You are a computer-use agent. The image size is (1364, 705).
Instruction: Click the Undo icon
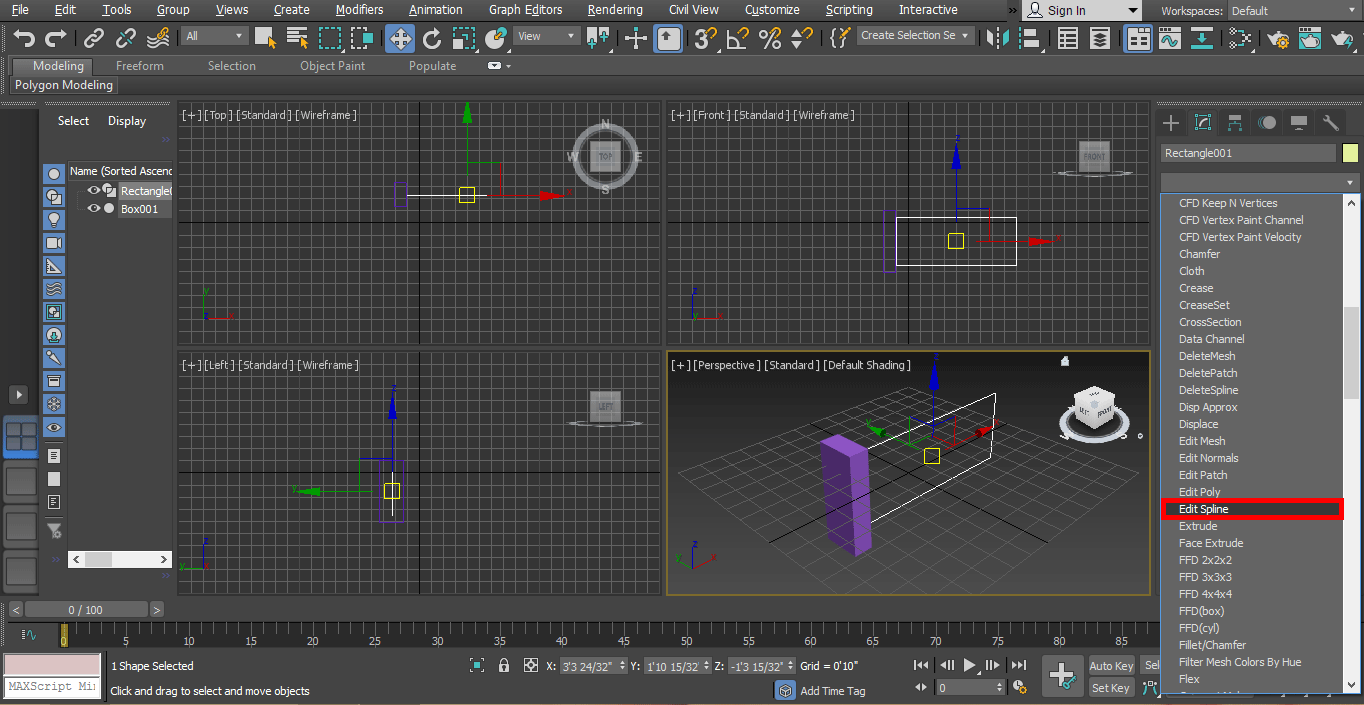tap(24, 37)
